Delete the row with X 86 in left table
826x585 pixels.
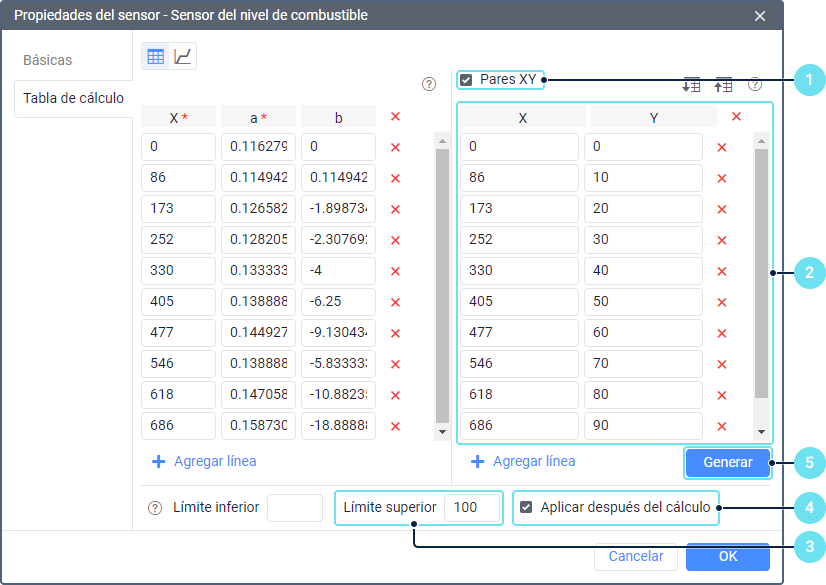pyautogui.click(x=395, y=178)
